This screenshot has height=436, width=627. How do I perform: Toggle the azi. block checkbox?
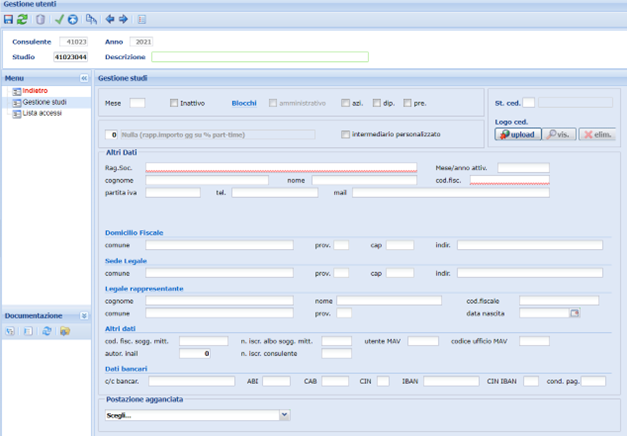coord(345,103)
